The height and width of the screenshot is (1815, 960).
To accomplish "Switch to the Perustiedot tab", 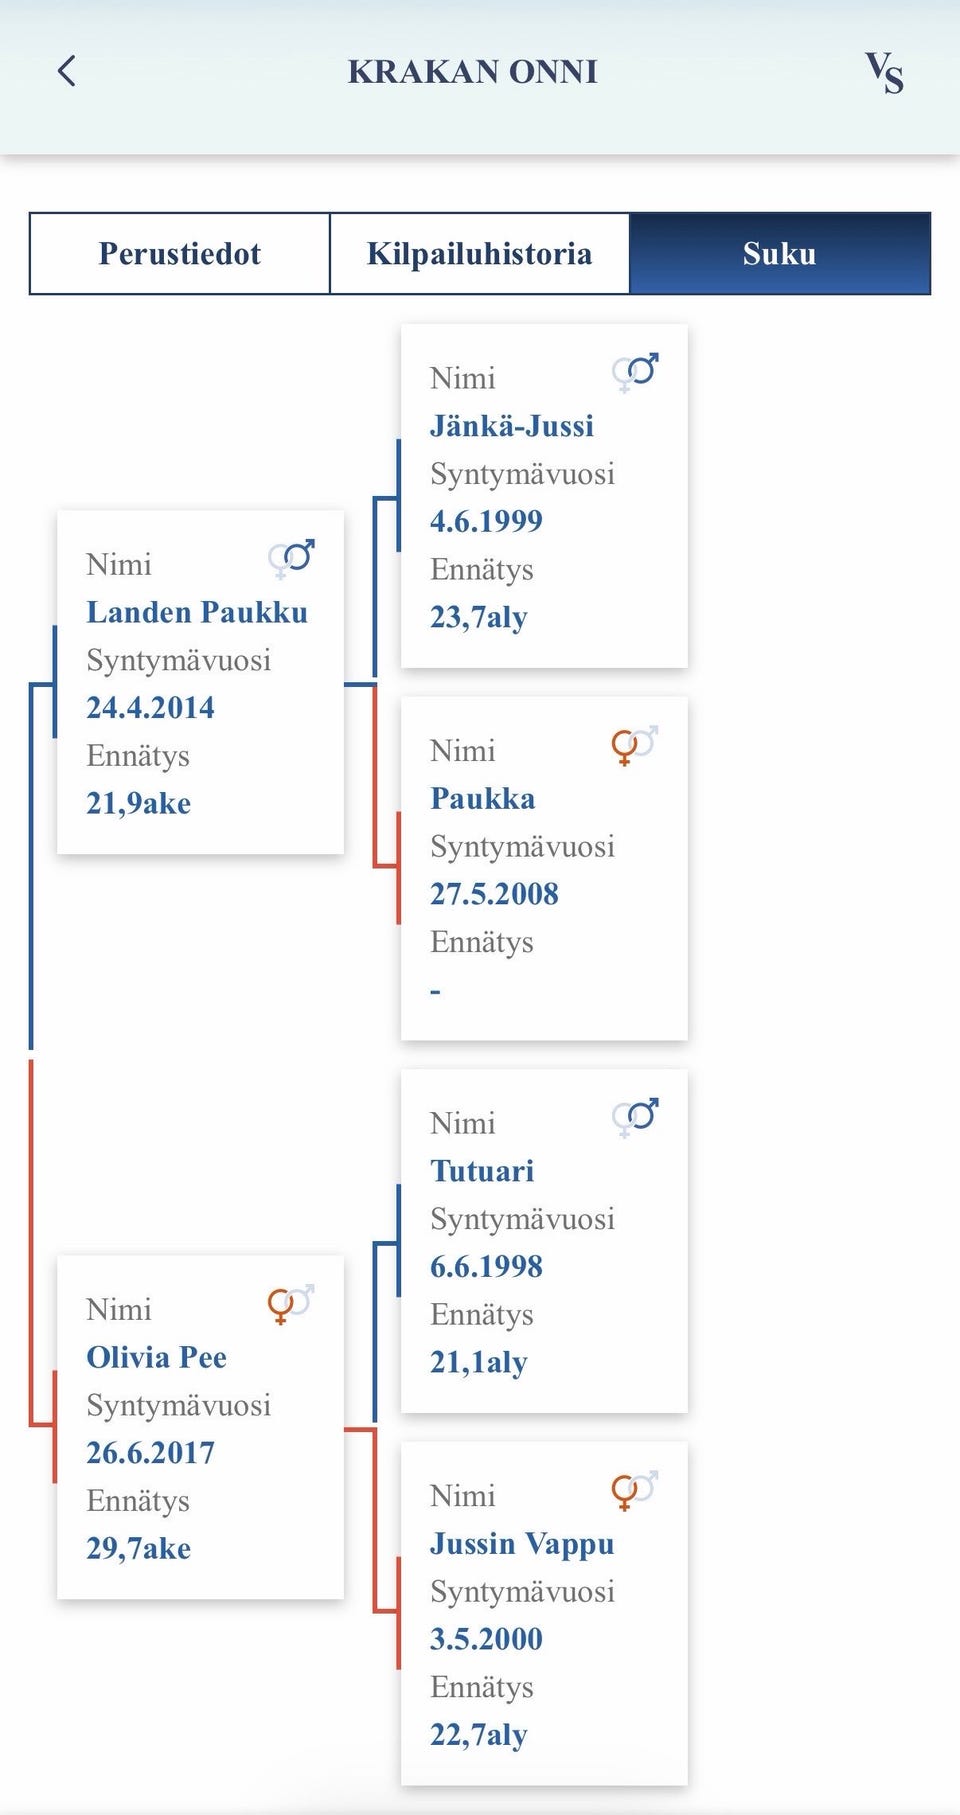I will [180, 254].
